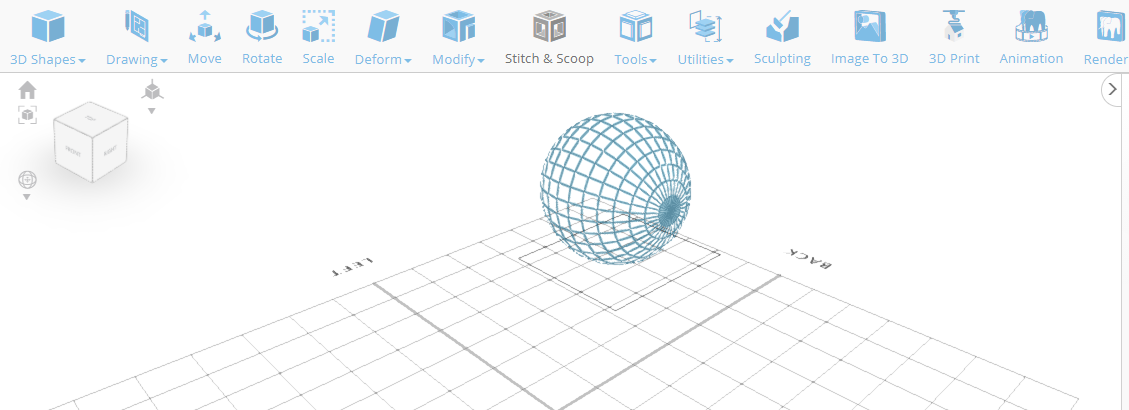Viewport: 1129px width, 410px height.
Task: Click the RIGHT face of the view cube
Action: pos(110,151)
